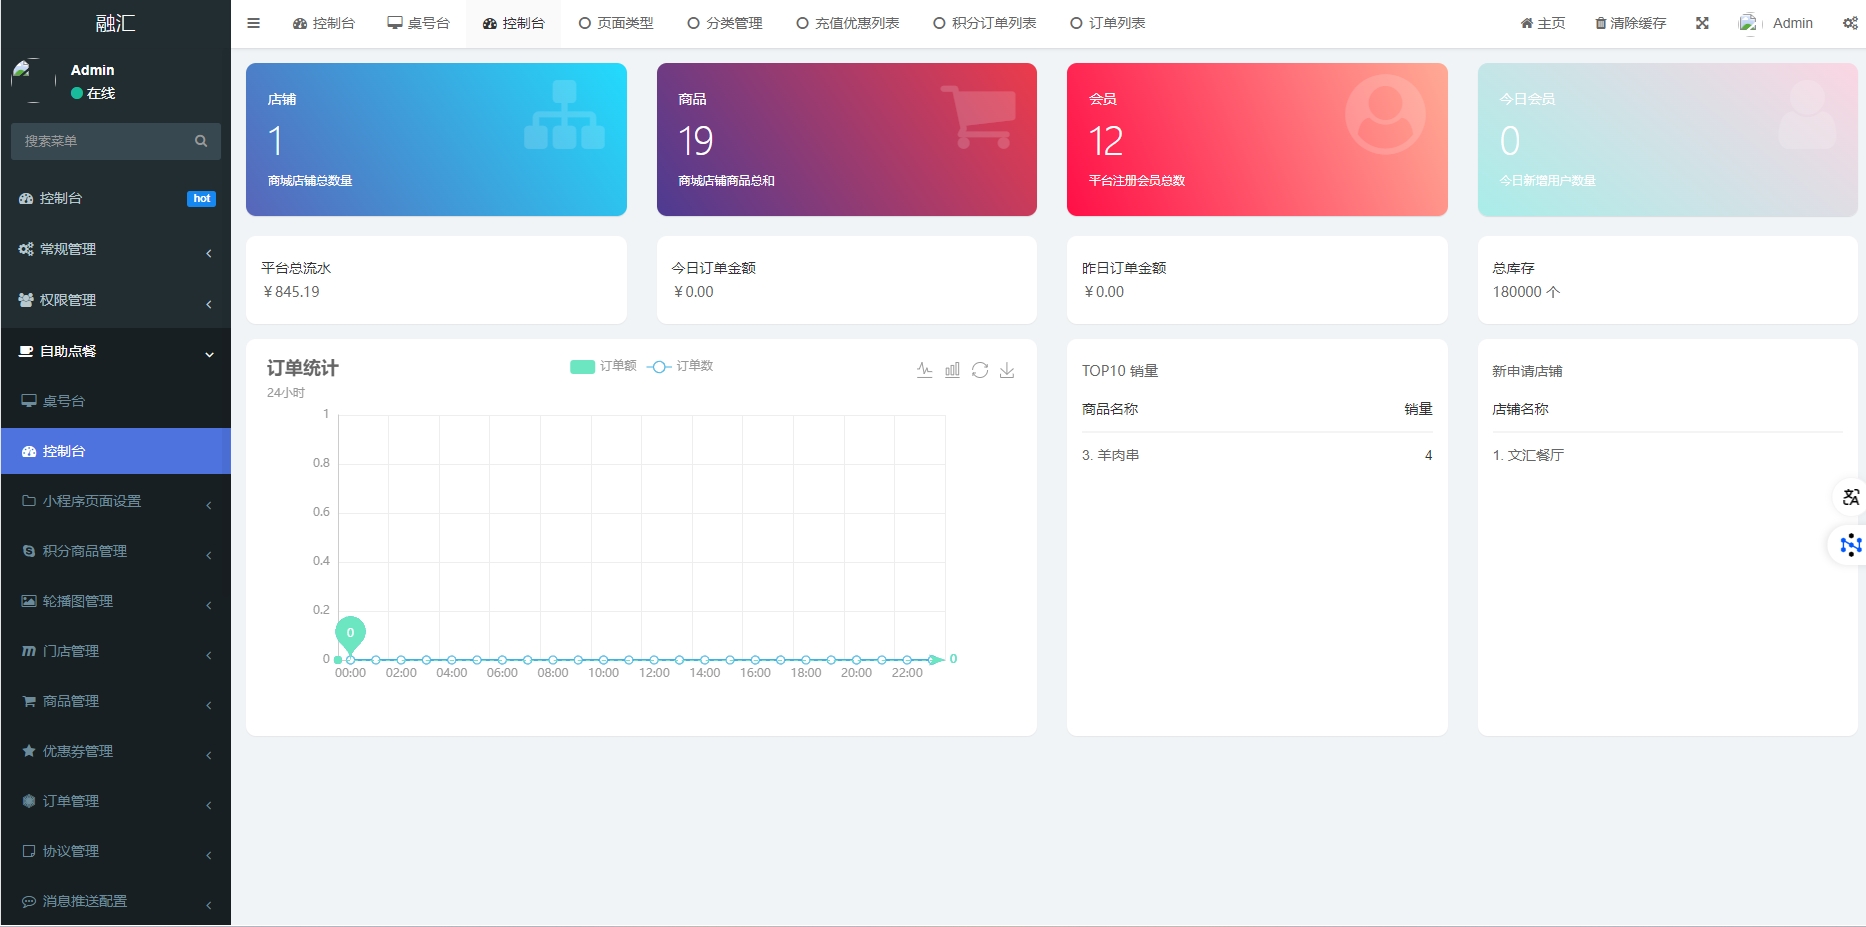Expand 门店管理 submenu
Image resolution: width=1866 pixels, height=927 pixels.
point(116,651)
